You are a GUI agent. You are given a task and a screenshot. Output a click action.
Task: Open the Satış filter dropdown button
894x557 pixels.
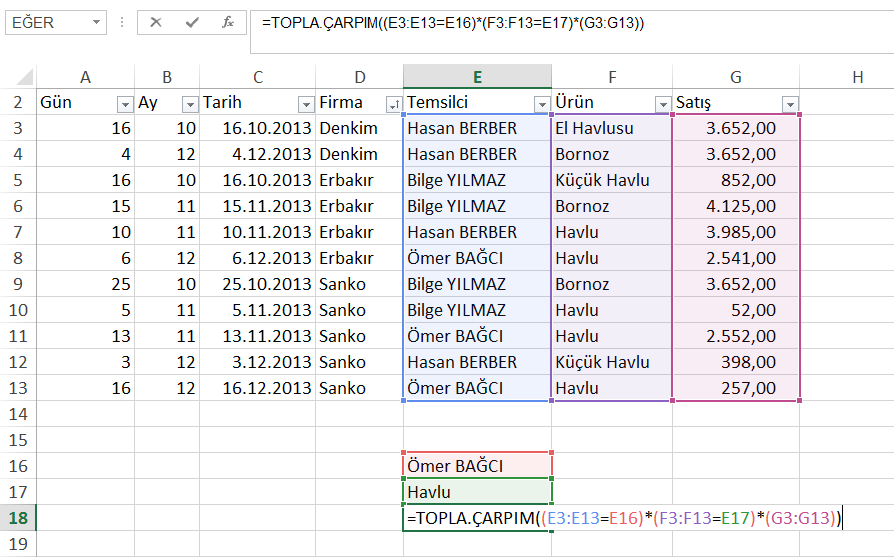tap(790, 103)
